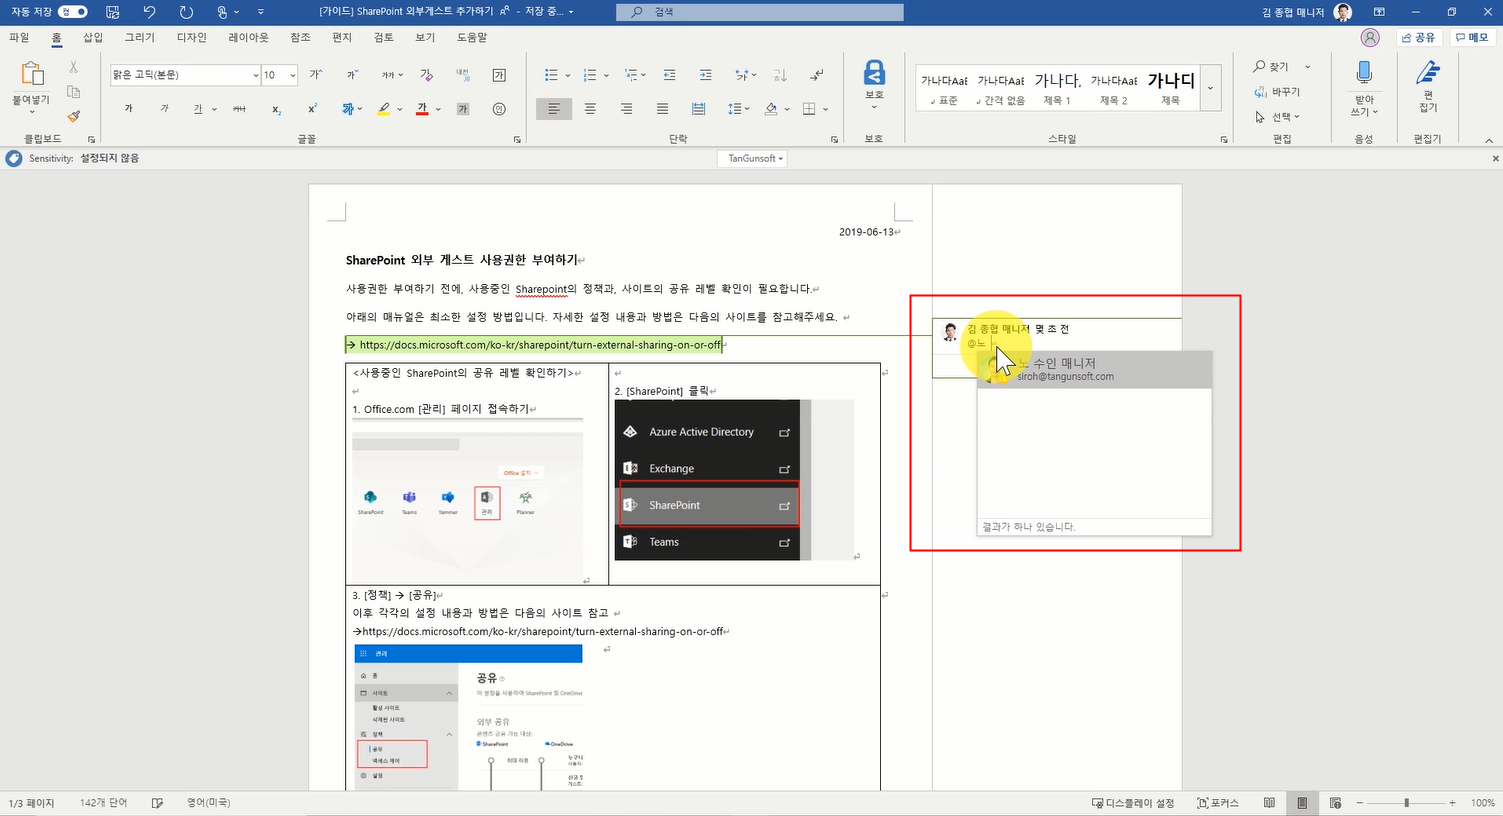Click the Copy icon in clipboard group
1503x816 pixels.
point(73,91)
